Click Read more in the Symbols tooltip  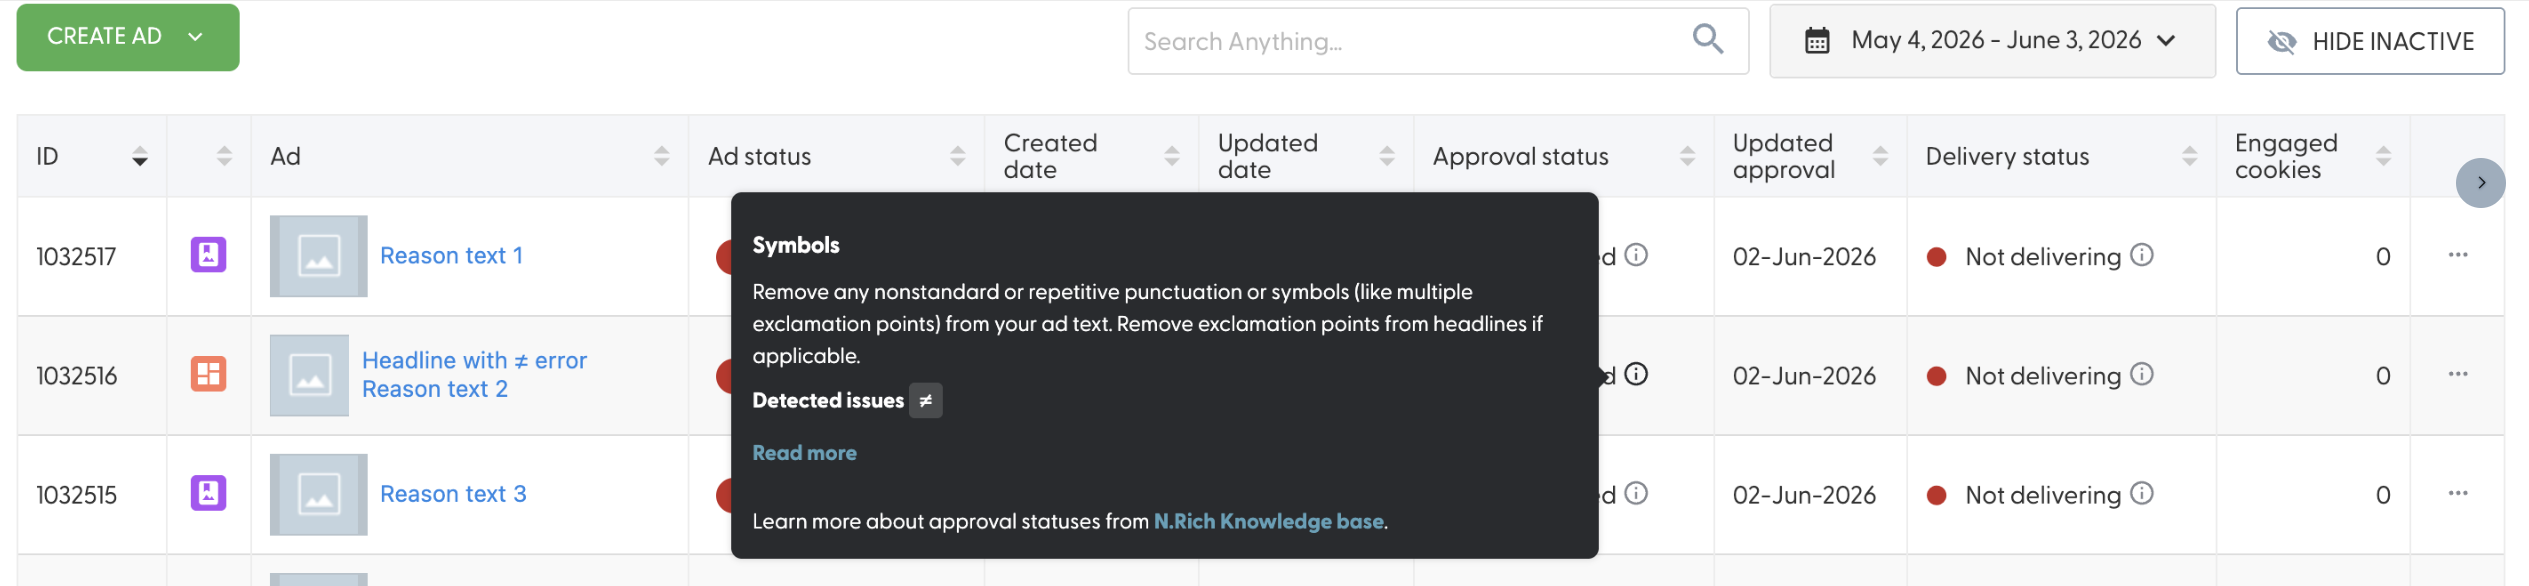pyautogui.click(x=804, y=453)
